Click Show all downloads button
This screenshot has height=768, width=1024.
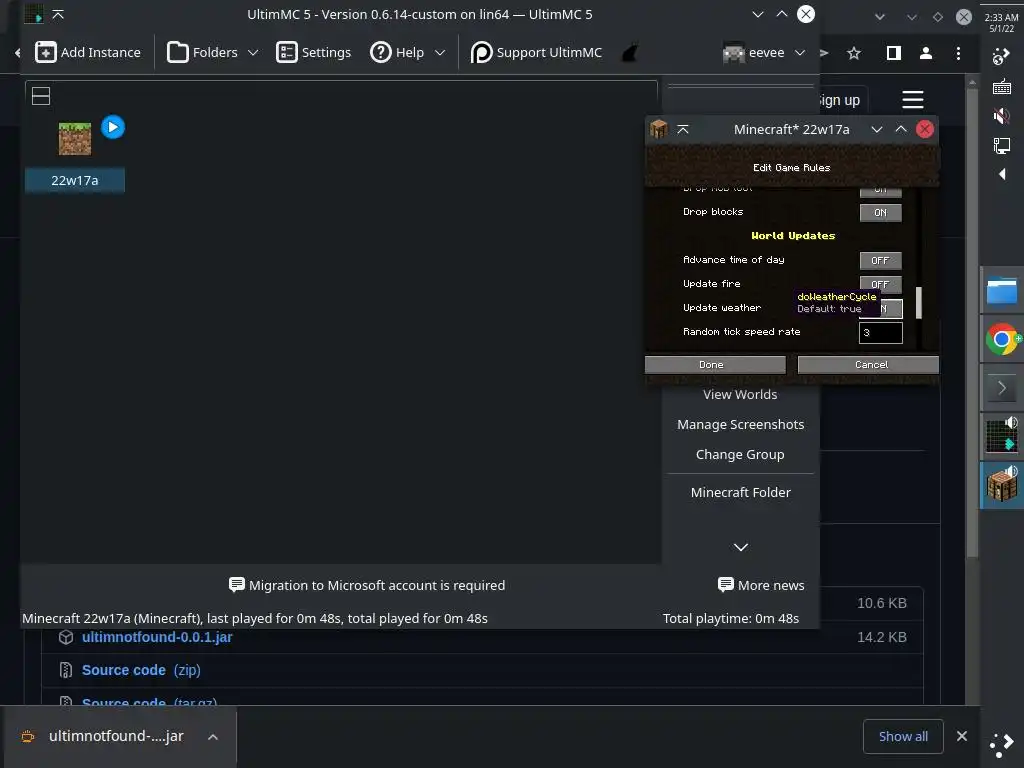point(903,737)
